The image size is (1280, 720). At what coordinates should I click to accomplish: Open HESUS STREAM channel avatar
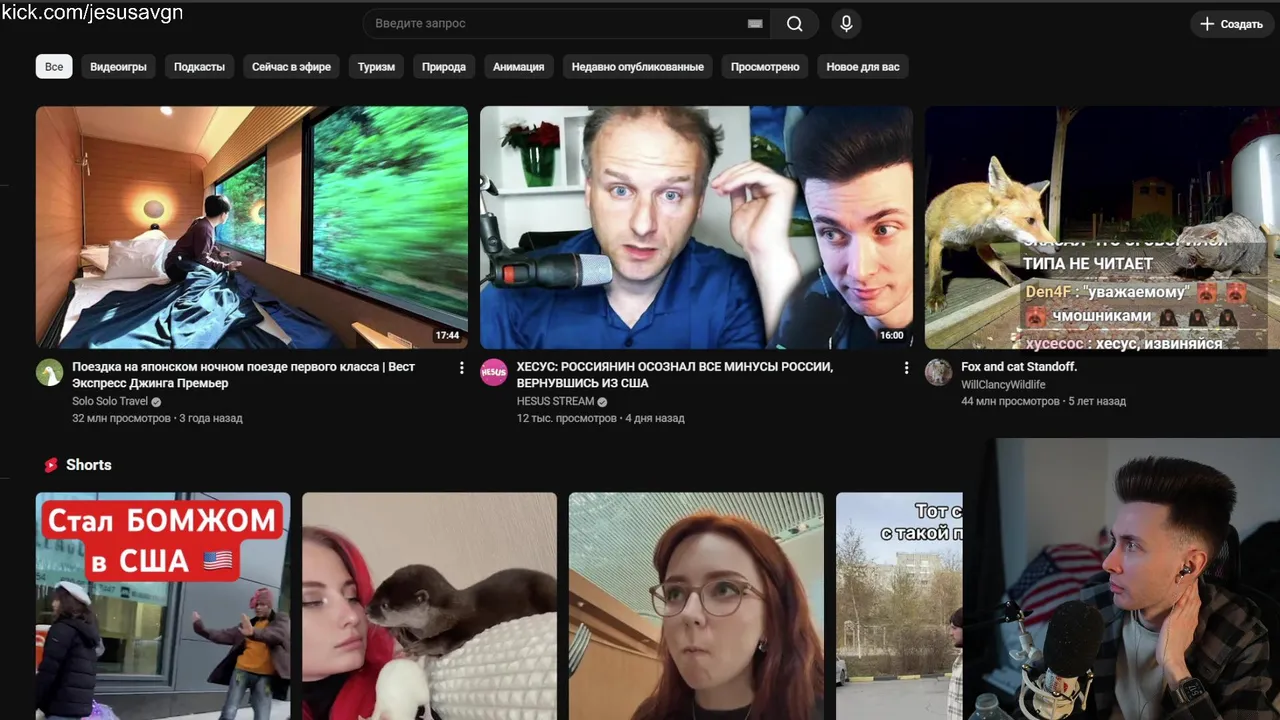(x=494, y=373)
